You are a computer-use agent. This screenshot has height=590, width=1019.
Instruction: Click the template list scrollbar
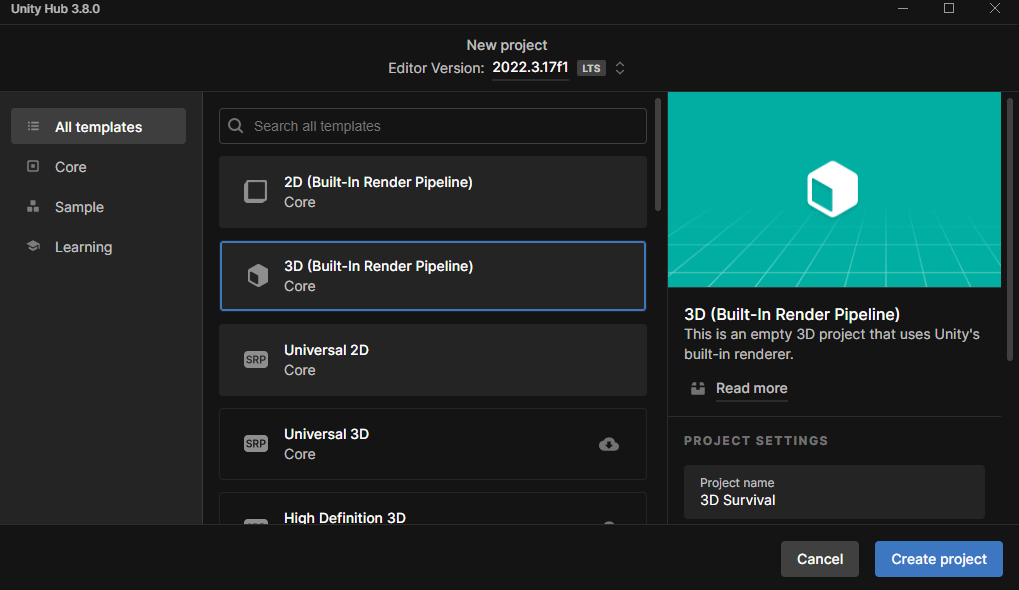tap(658, 155)
